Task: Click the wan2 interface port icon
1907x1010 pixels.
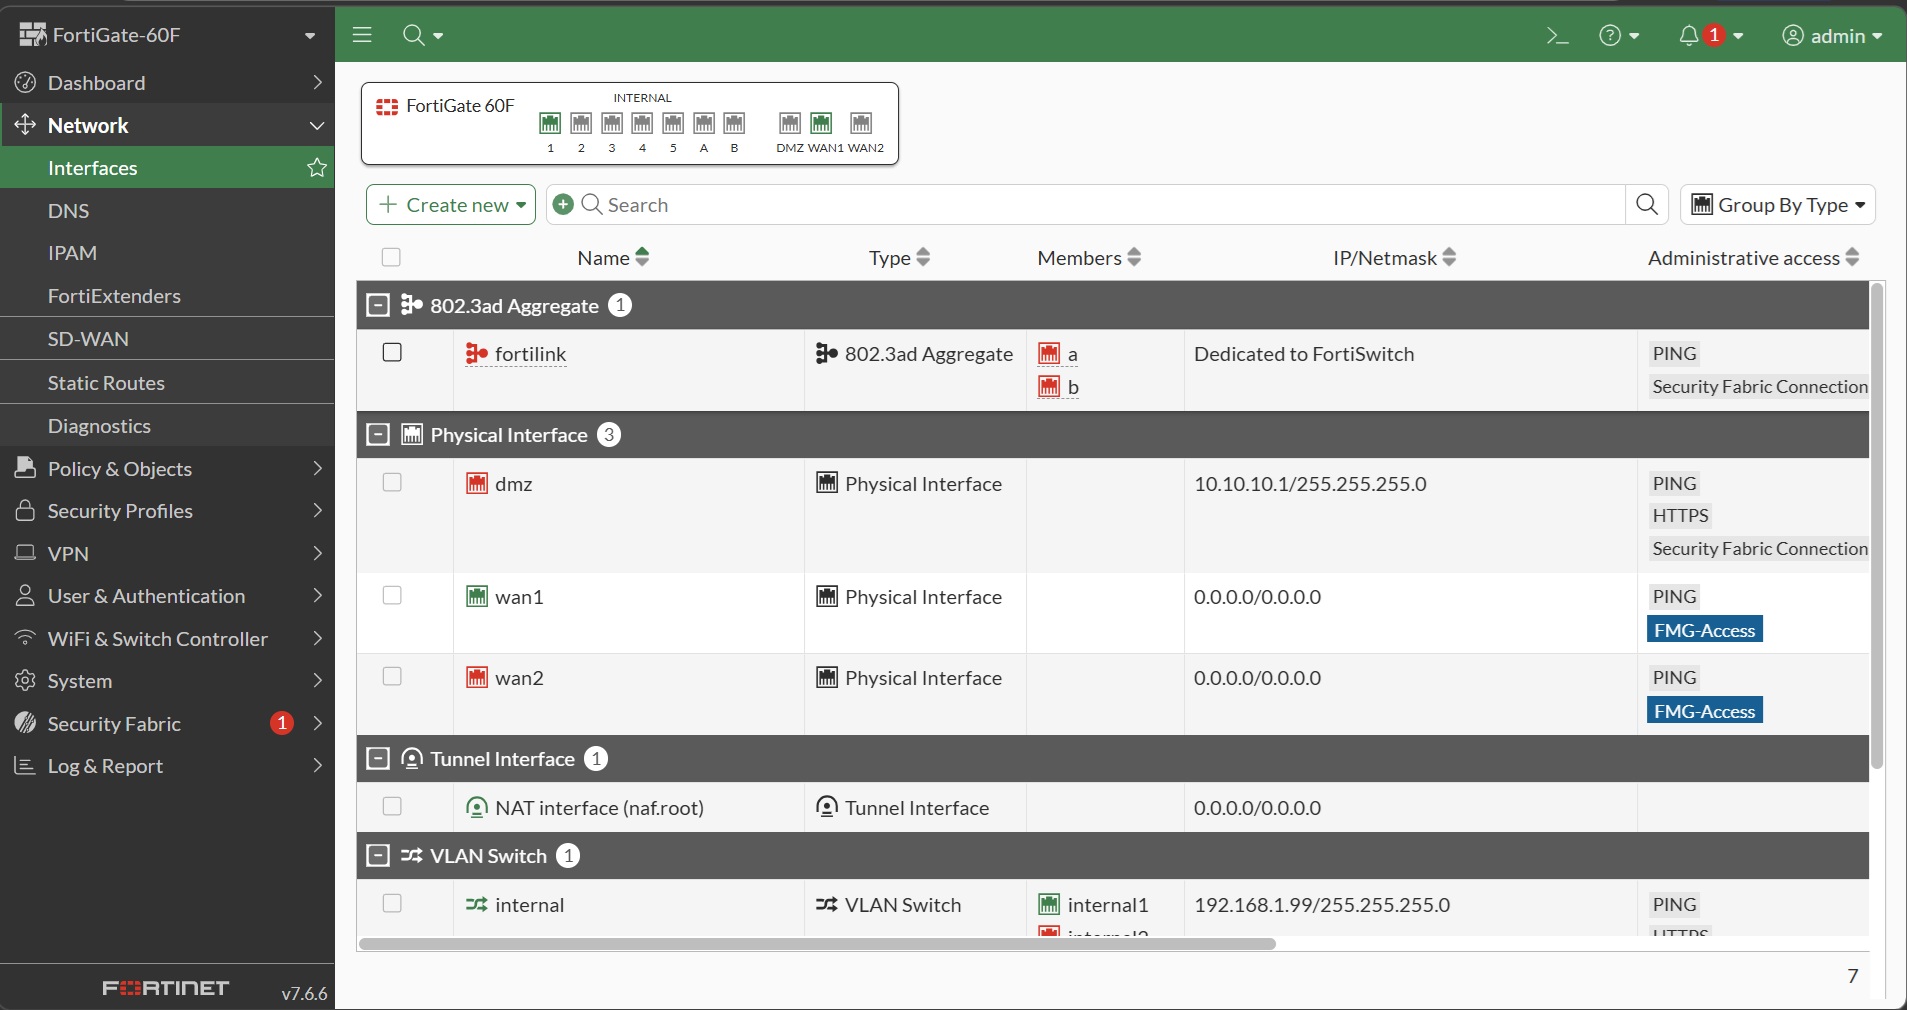Action: coord(477,678)
